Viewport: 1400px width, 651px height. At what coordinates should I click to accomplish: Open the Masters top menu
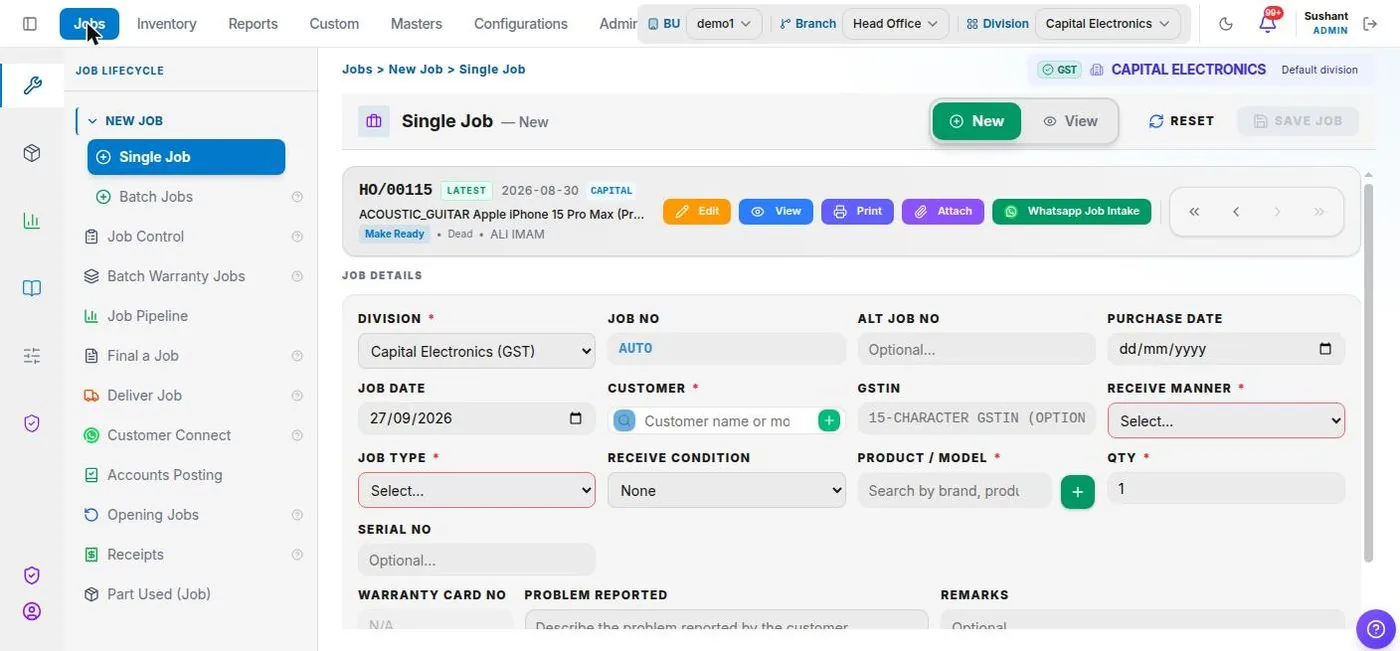pyautogui.click(x=416, y=24)
